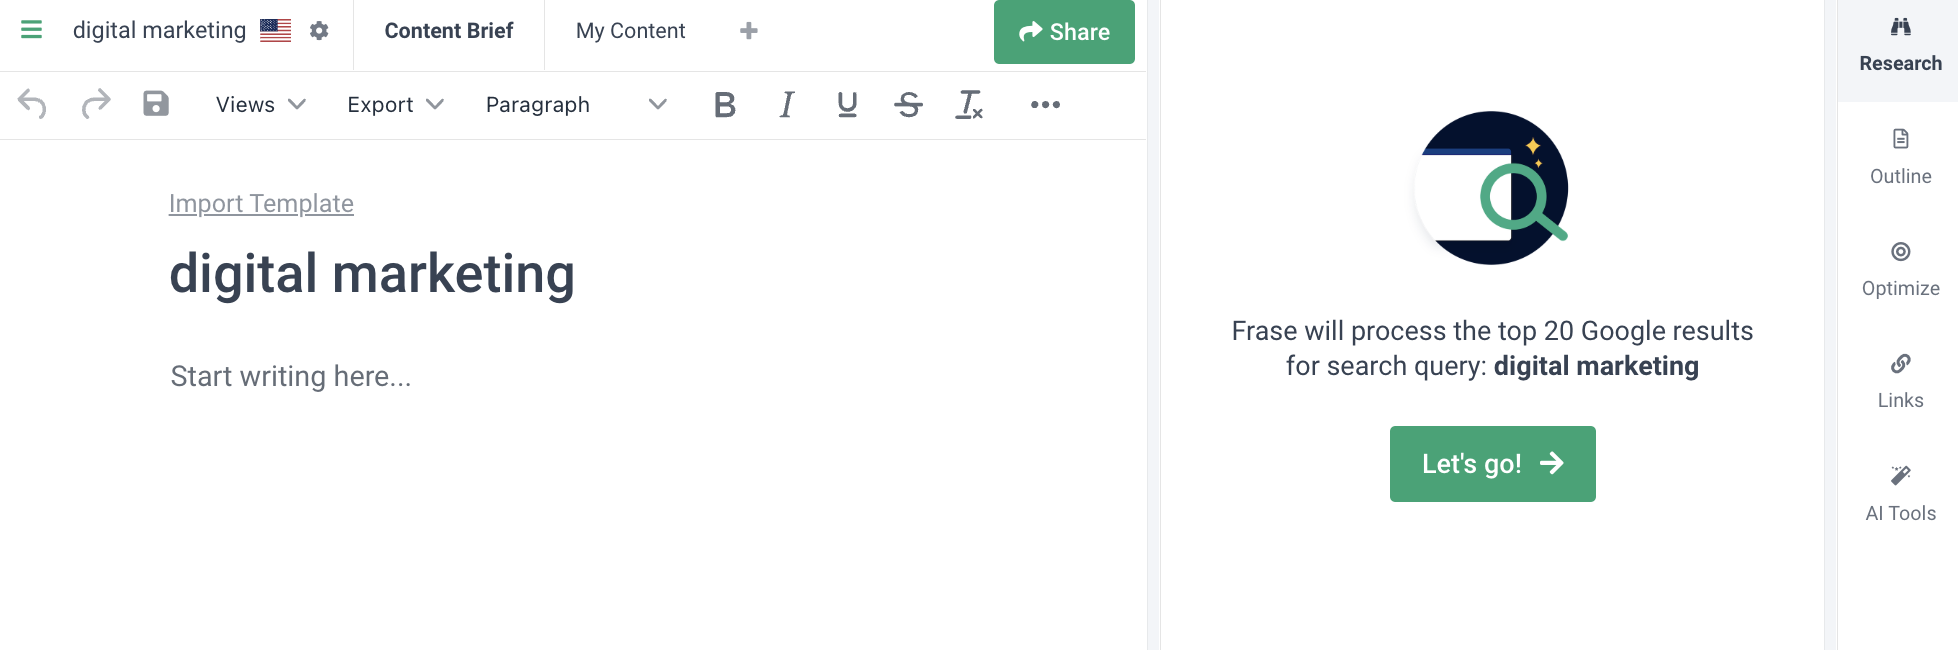Image resolution: width=1958 pixels, height=650 pixels.
Task: Open more toolbar options ellipsis
Action: coord(1045,104)
